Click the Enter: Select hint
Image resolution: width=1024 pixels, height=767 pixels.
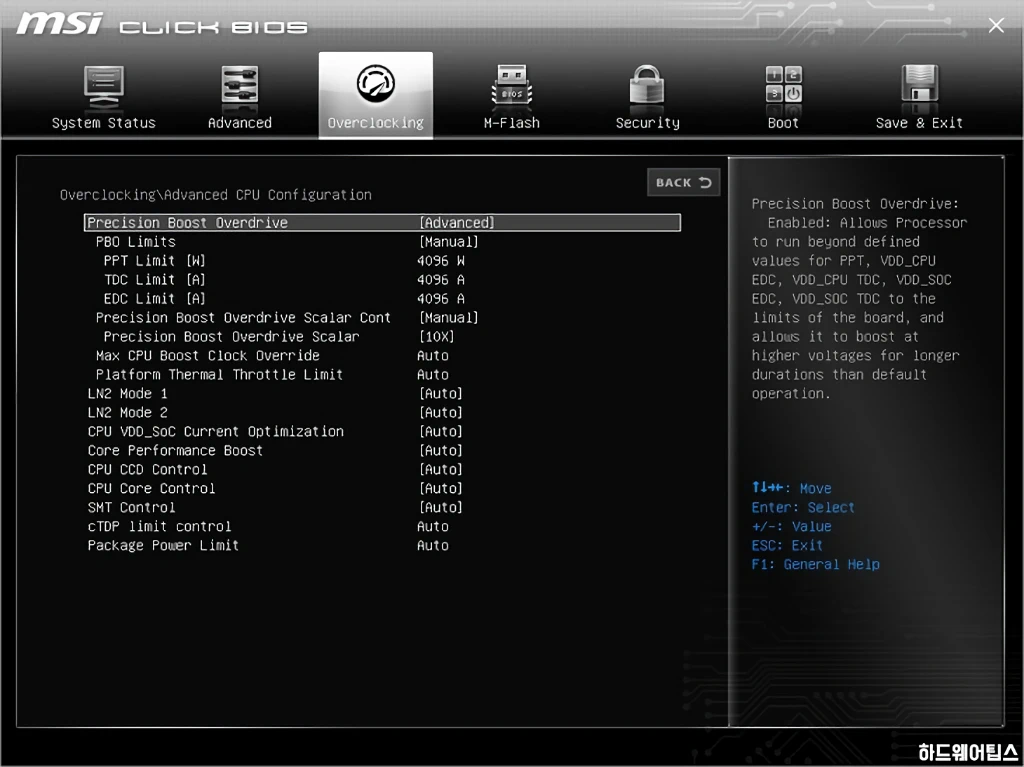click(x=803, y=507)
